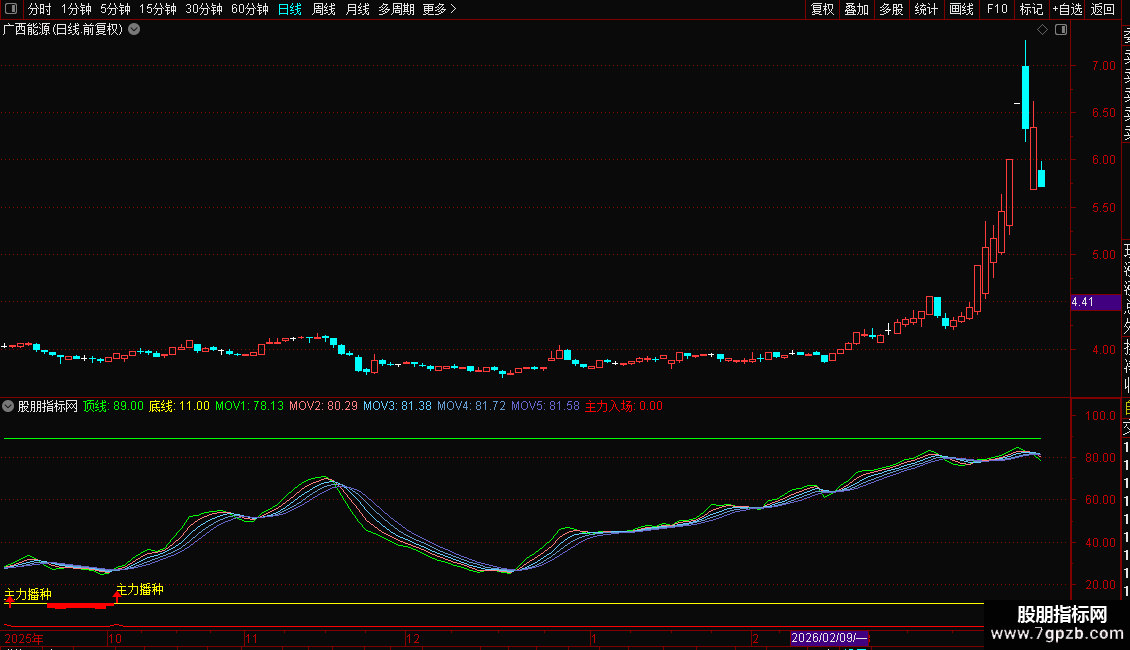Image resolution: width=1130 pixels, height=650 pixels.
Task: Click the second 主力播种 signal arrow
Action: coord(117,596)
